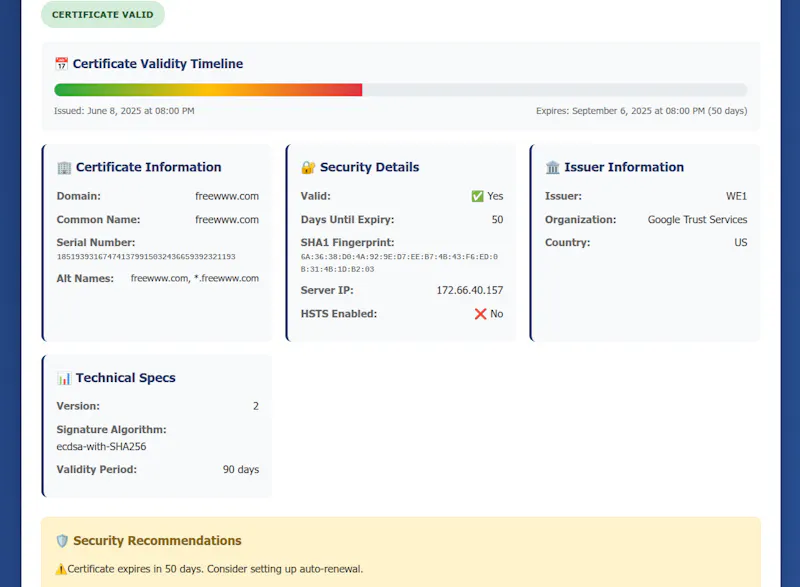The height and width of the screenshot is (587, 800).
Task: Click the bar chart icon beside Technical Specs
Action: [x=64, y=378]
